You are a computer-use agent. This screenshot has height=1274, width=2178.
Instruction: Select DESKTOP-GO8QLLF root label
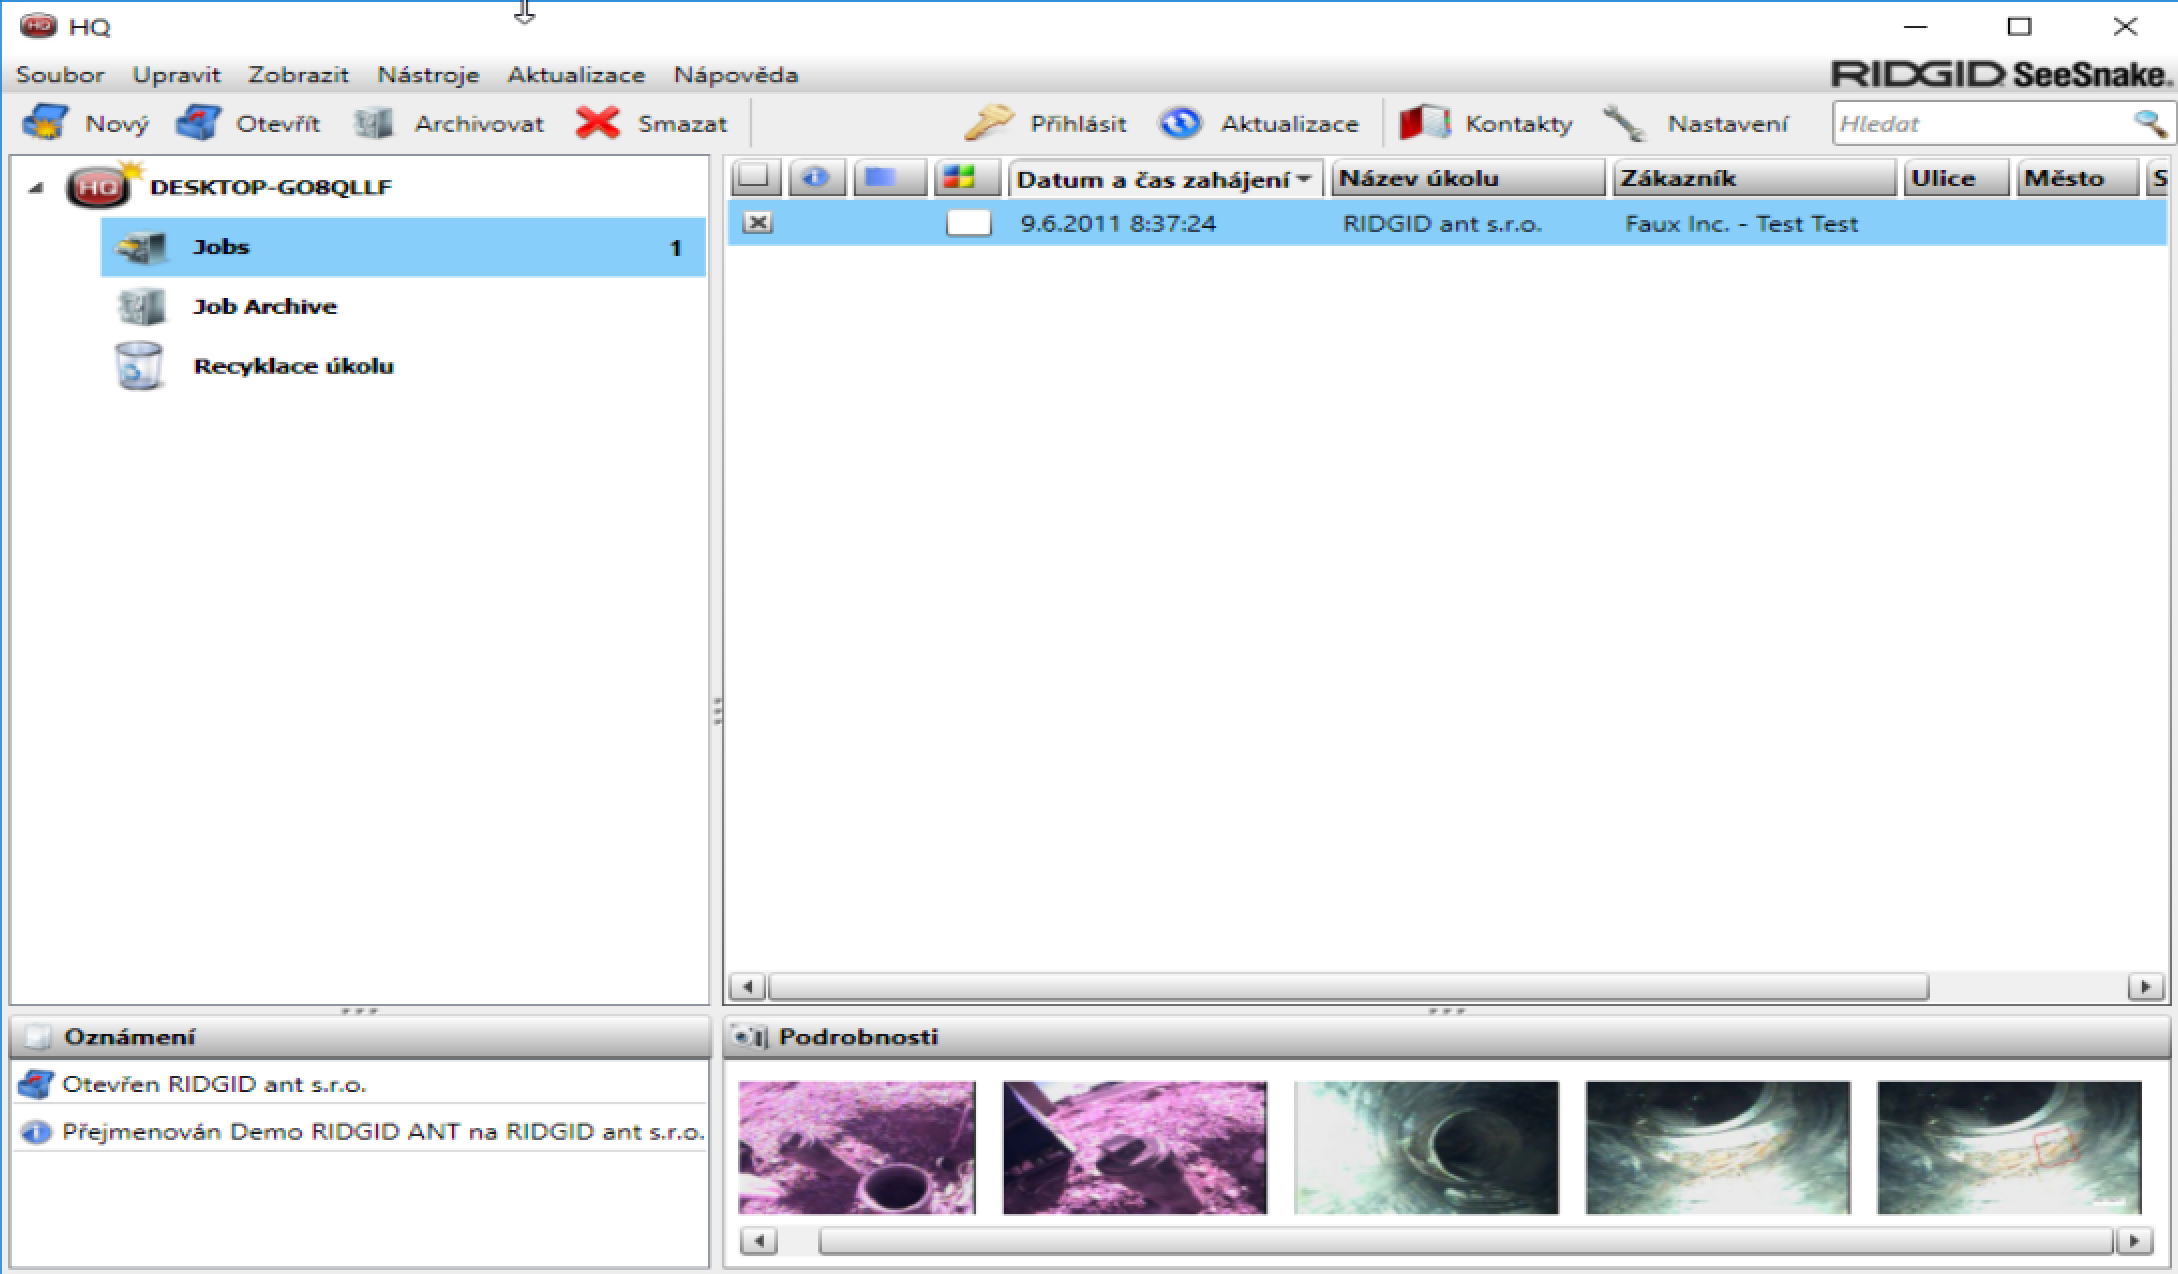pos(271,187)
